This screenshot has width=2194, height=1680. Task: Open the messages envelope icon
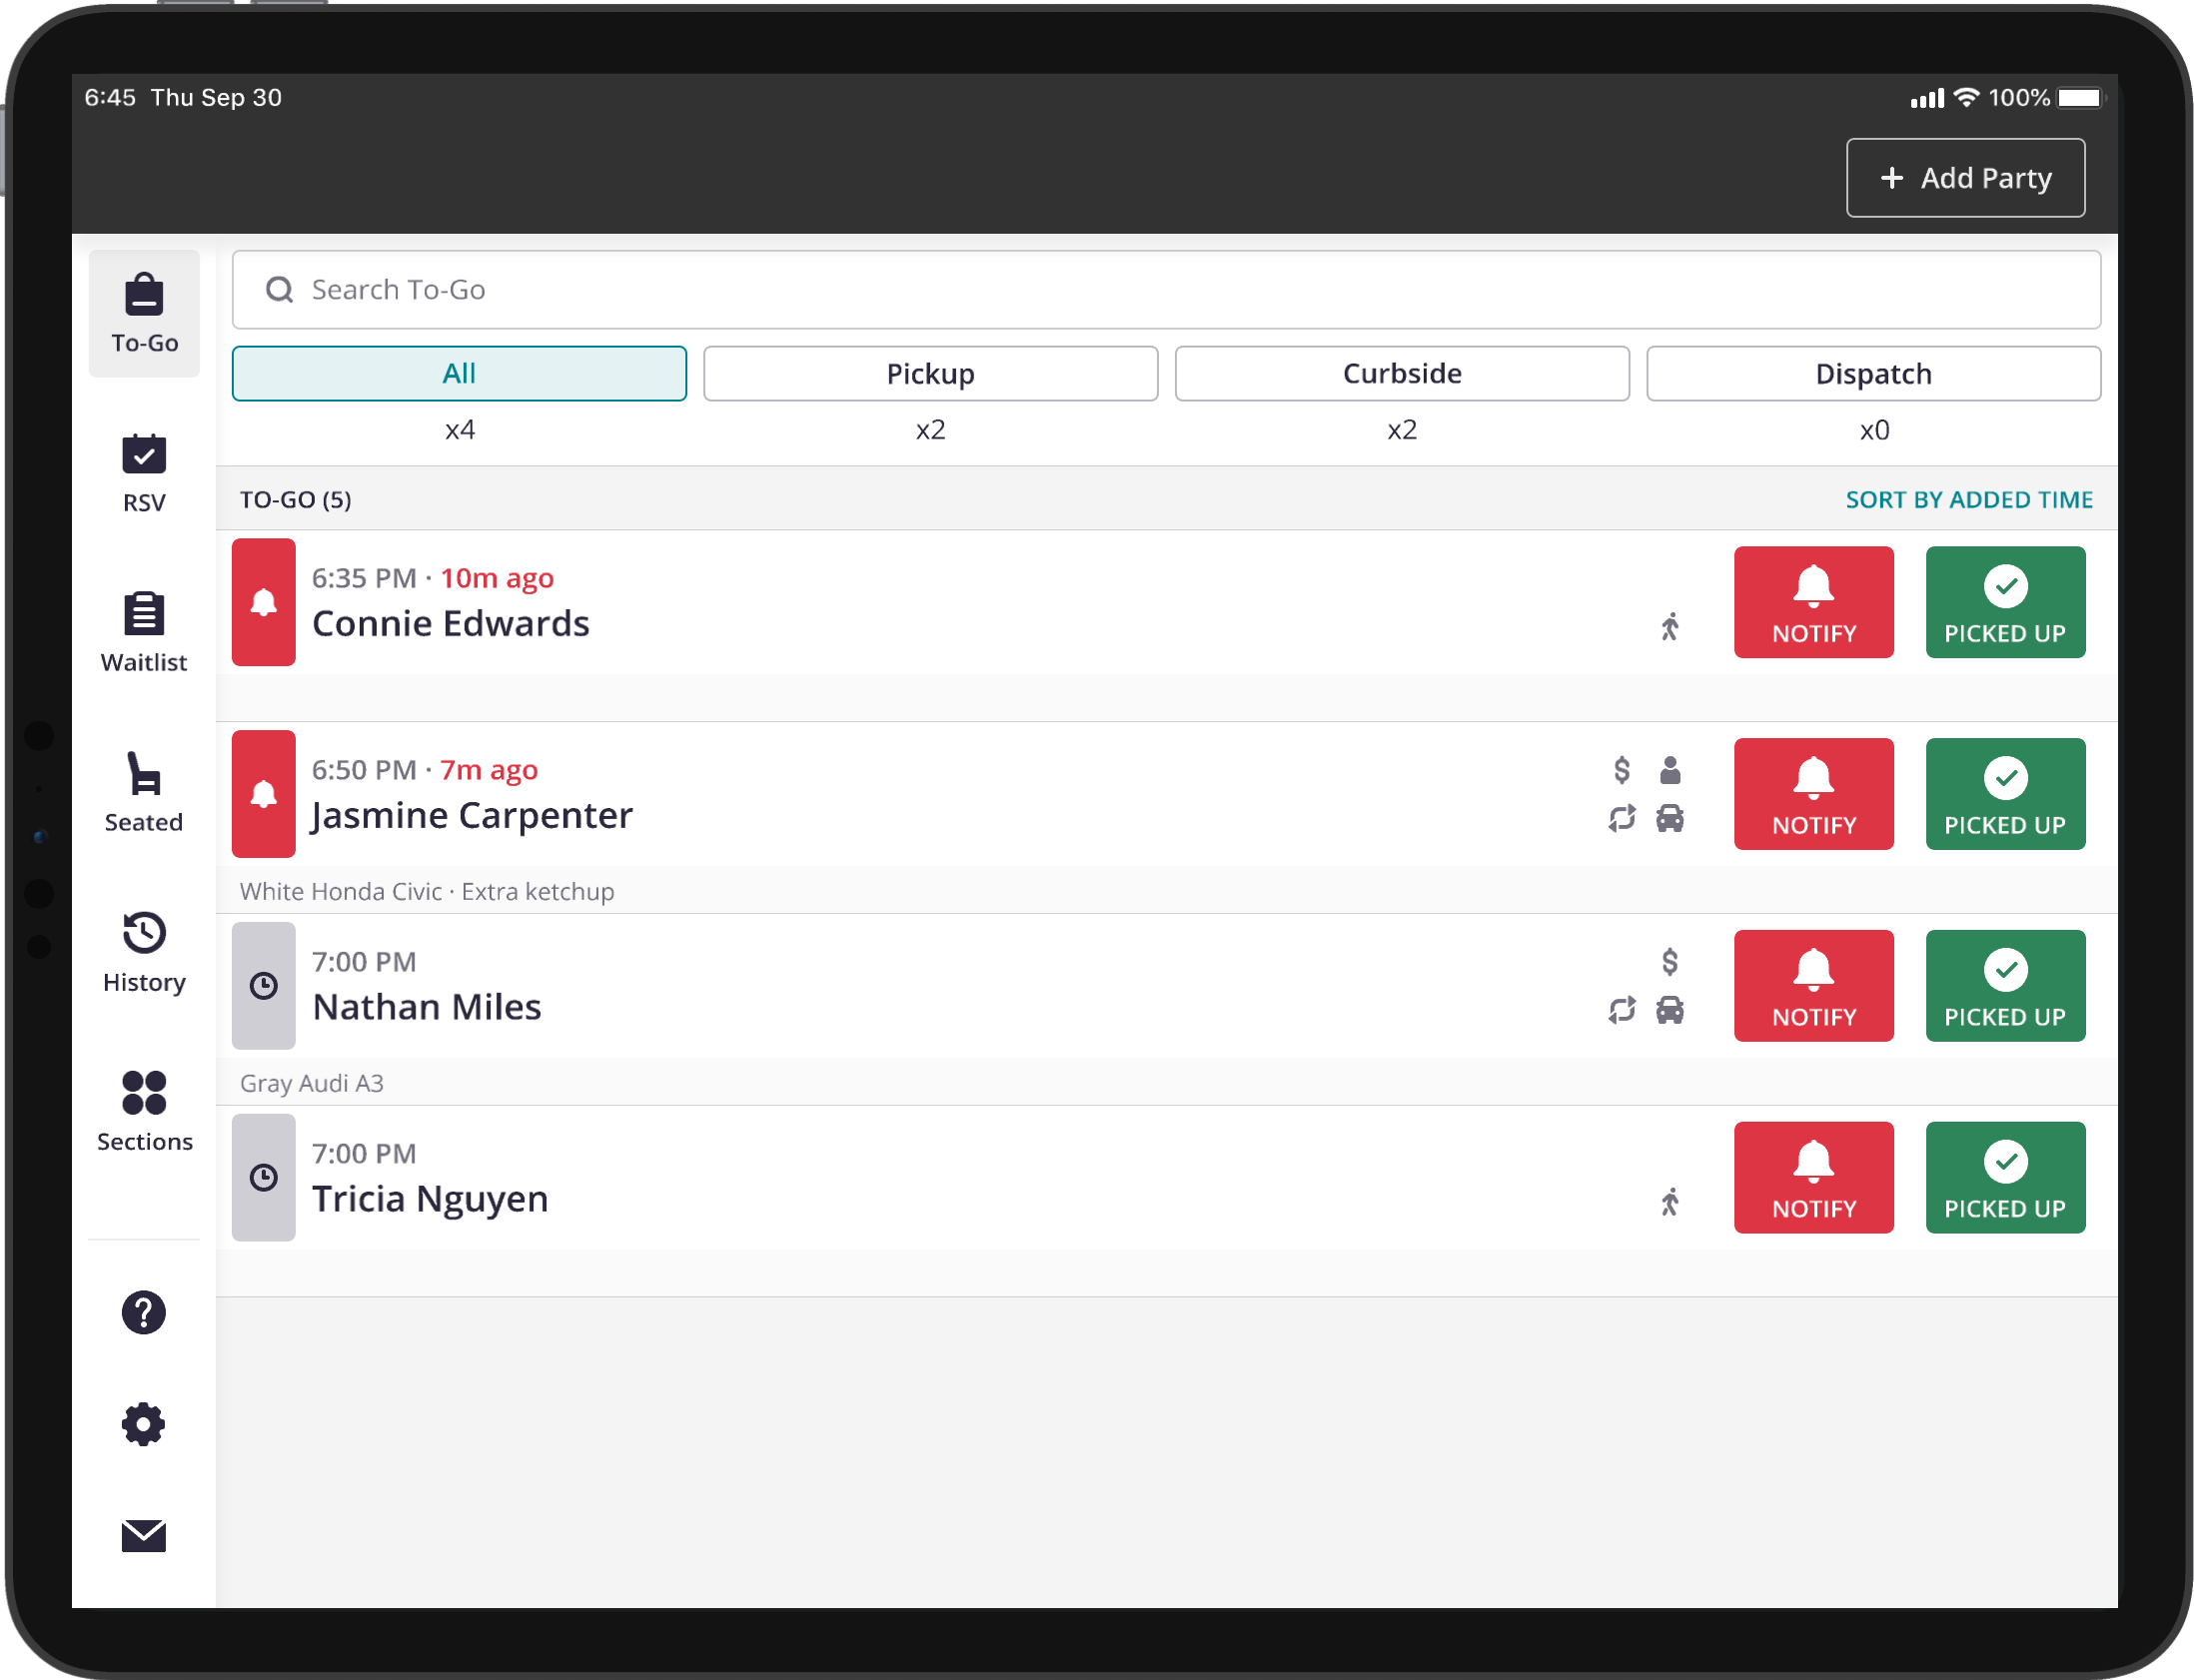click(144, 1536)
